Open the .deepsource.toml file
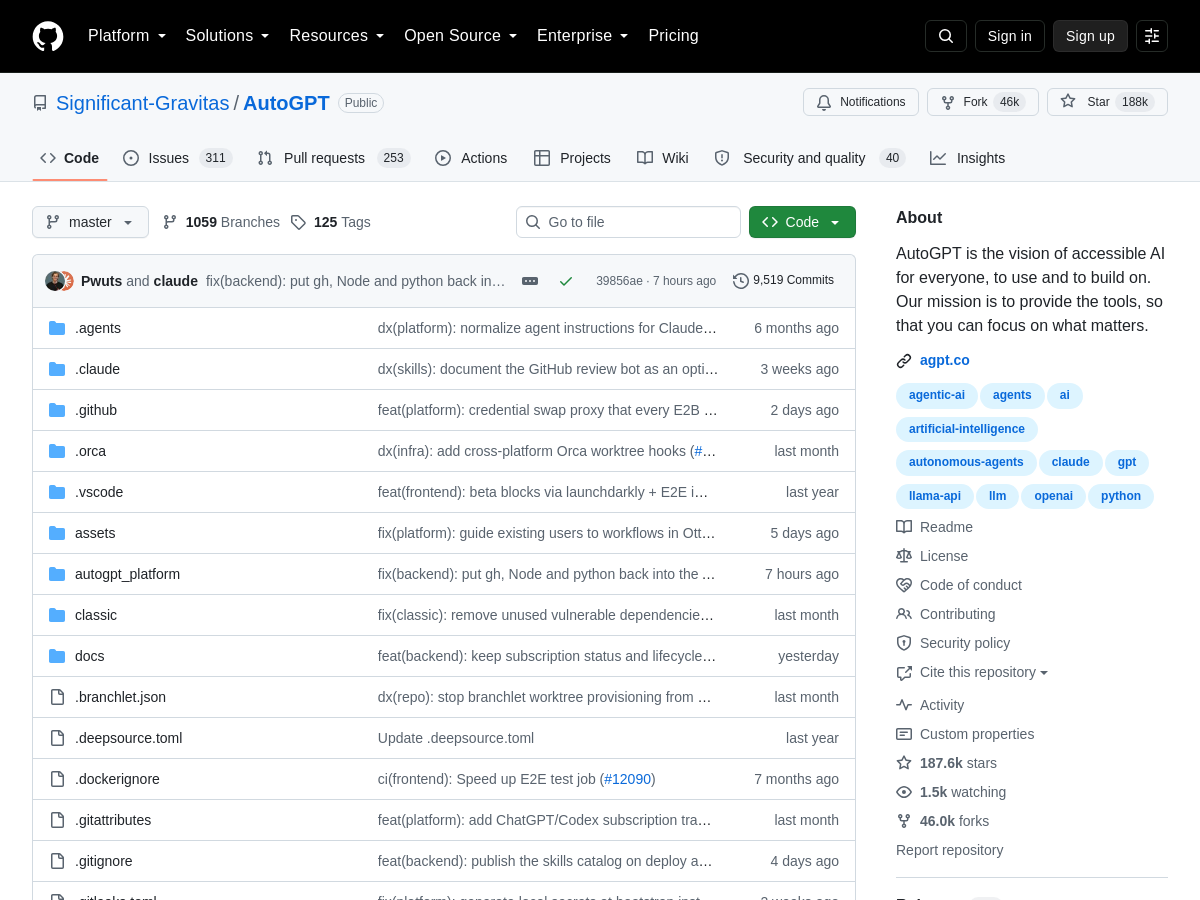 [x=128, y=738]
